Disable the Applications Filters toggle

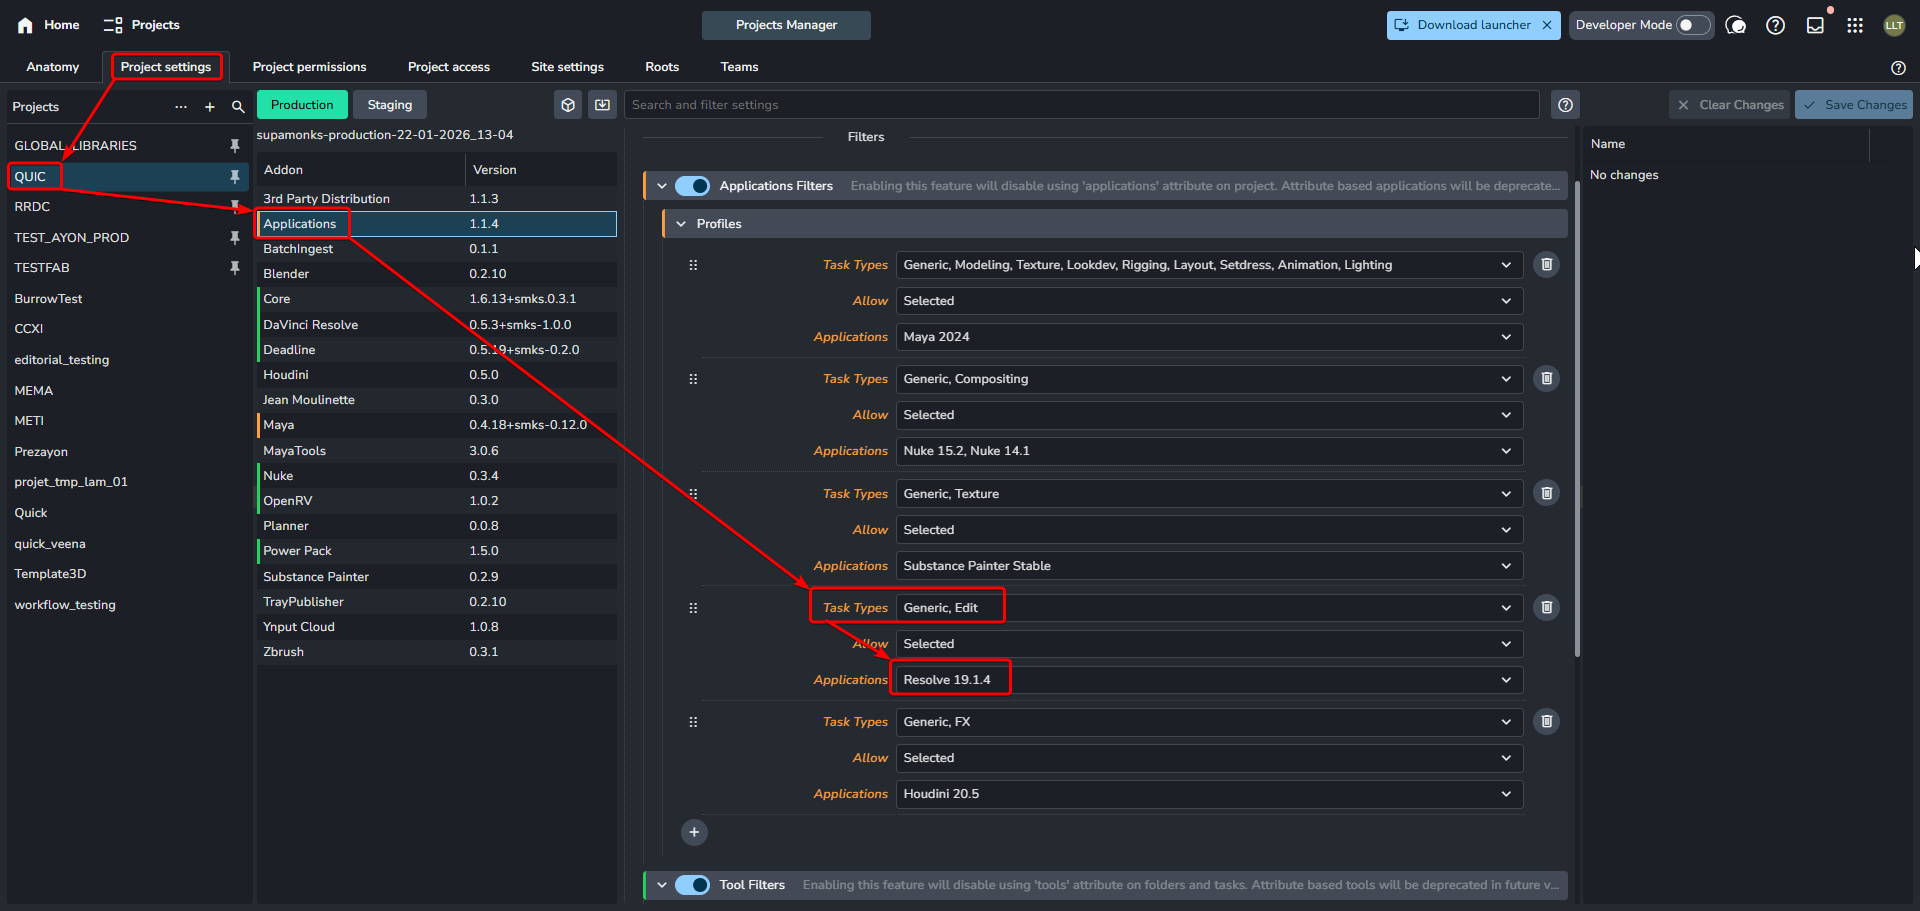click(x=692, y=186)
